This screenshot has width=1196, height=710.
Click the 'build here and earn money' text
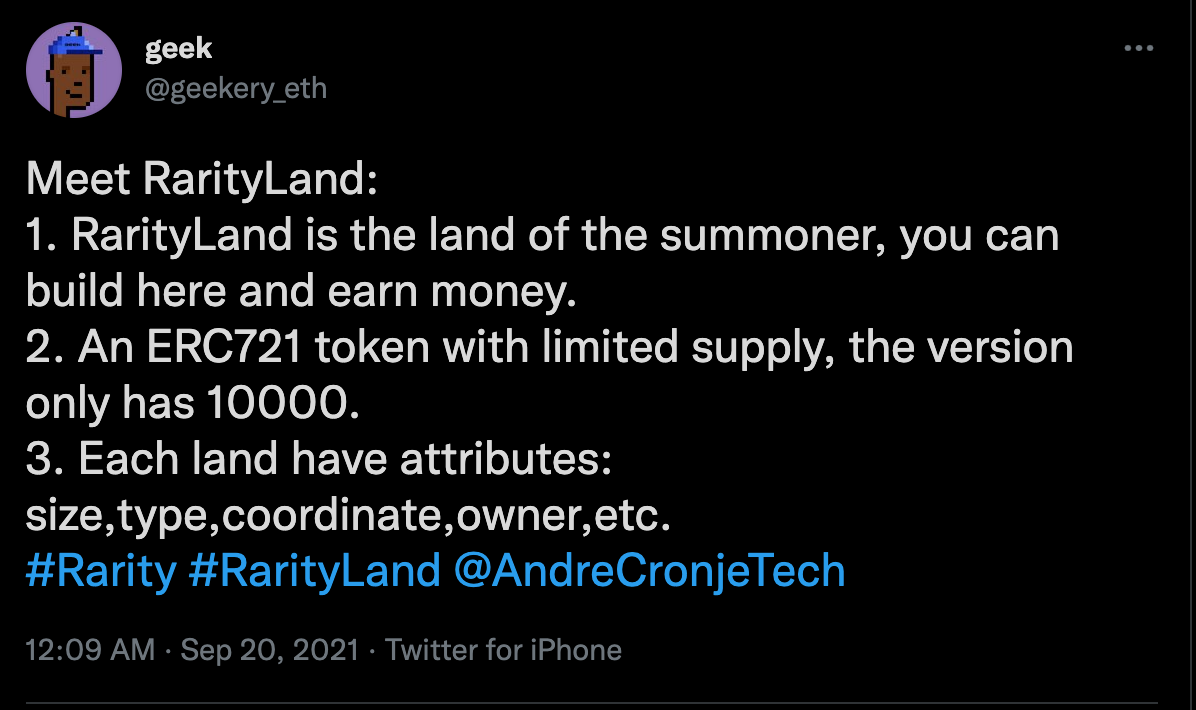[x=301, y=291]
